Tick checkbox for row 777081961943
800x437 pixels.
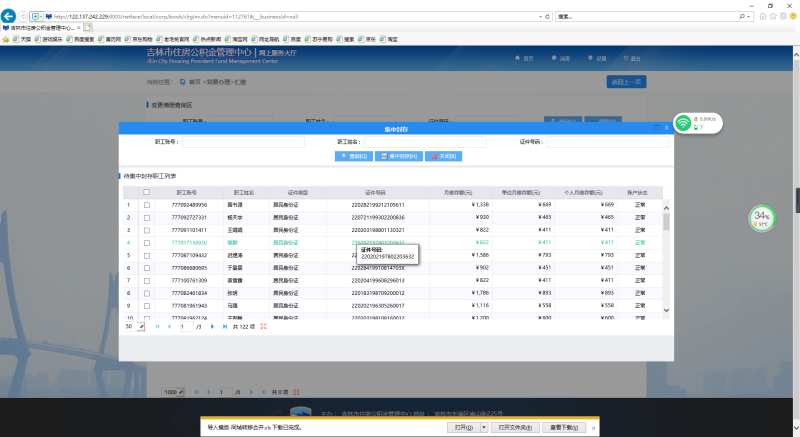pyautogui.click(x=147, y=306)
